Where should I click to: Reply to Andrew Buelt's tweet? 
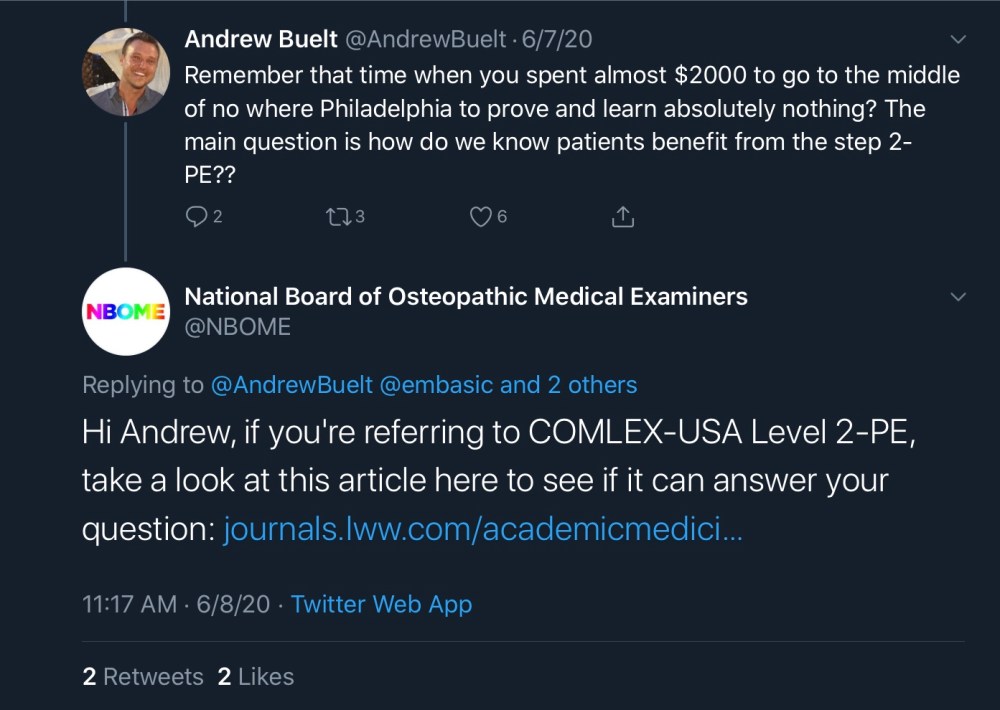tap(197, 216)
